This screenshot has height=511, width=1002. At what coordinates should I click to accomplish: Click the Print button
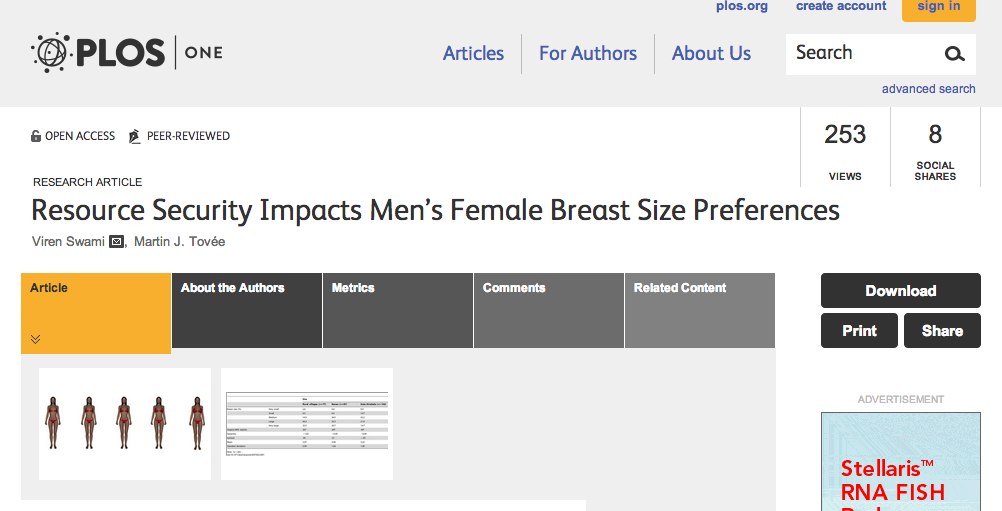859,330
